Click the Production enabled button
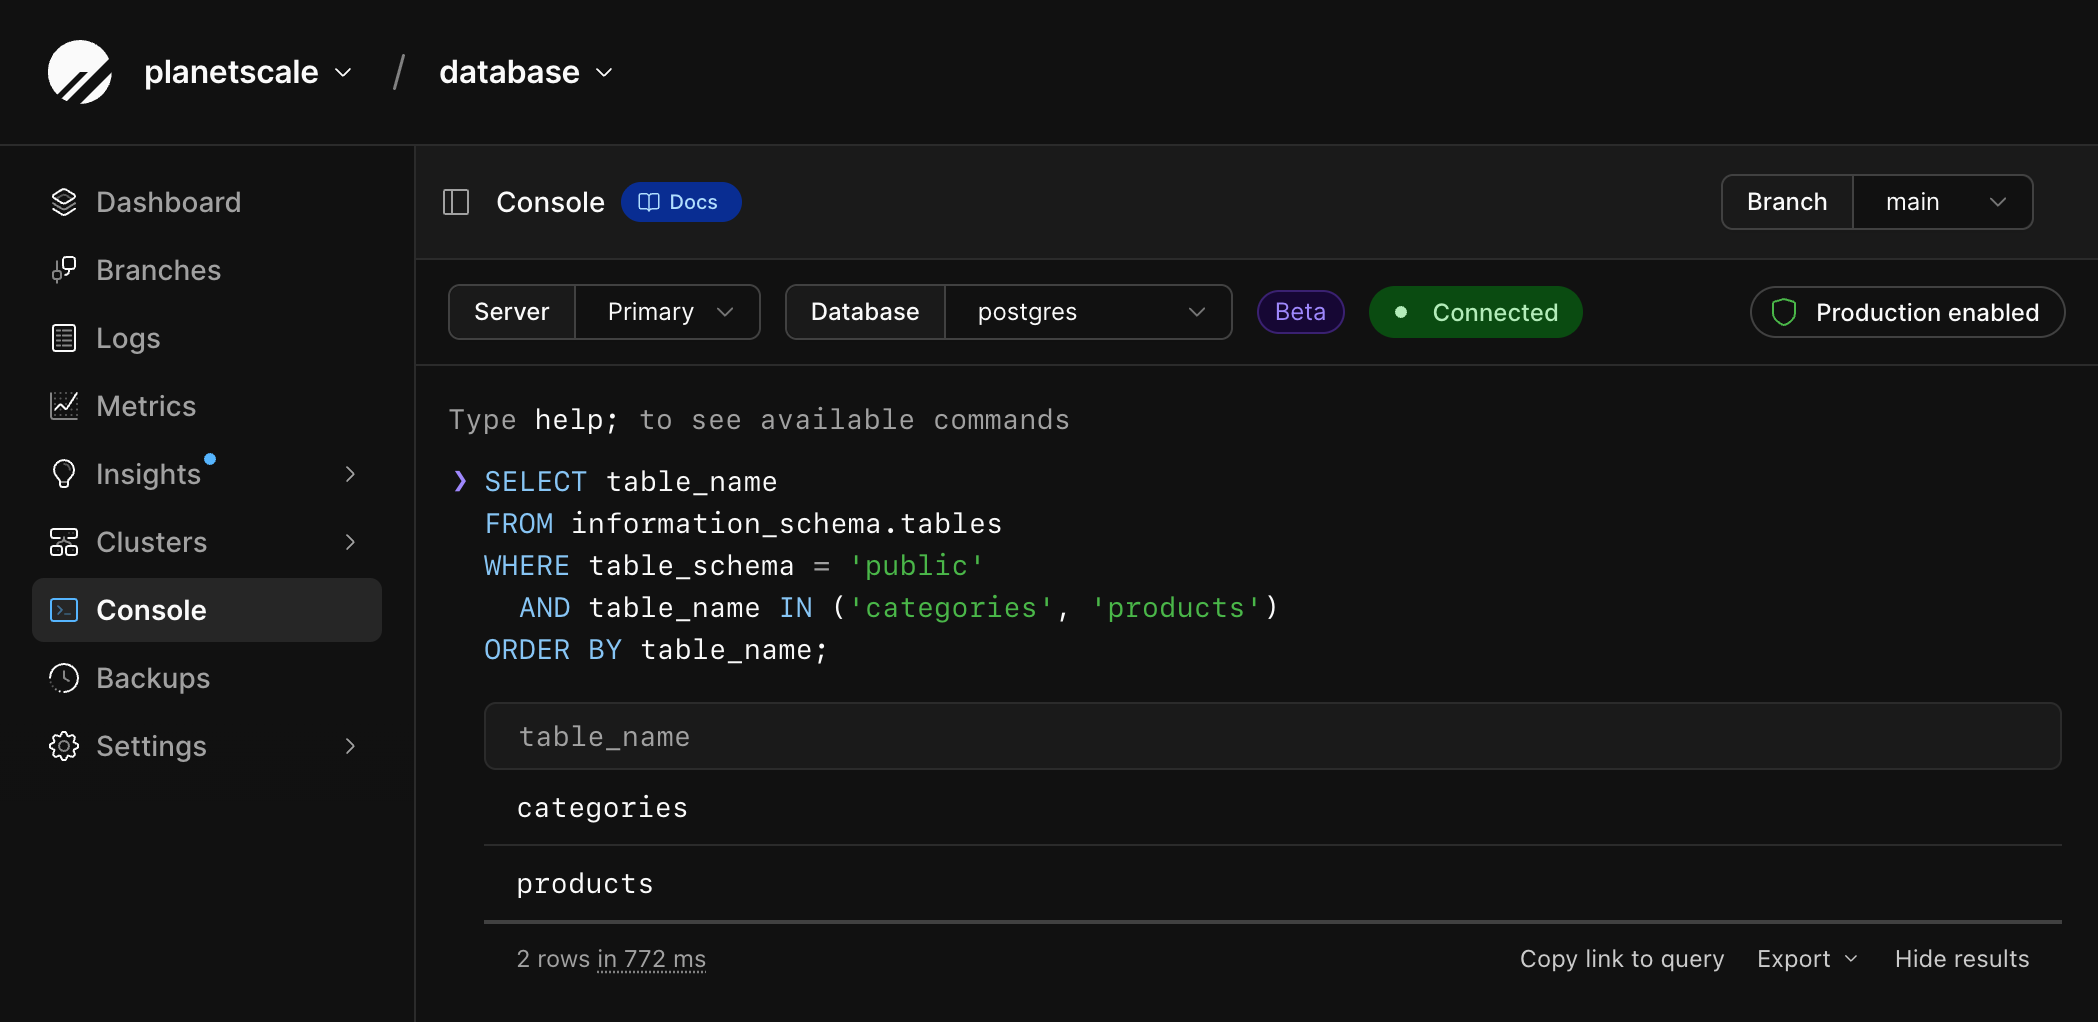The image size is (2098, 1022). click(x=1907, y=312)
